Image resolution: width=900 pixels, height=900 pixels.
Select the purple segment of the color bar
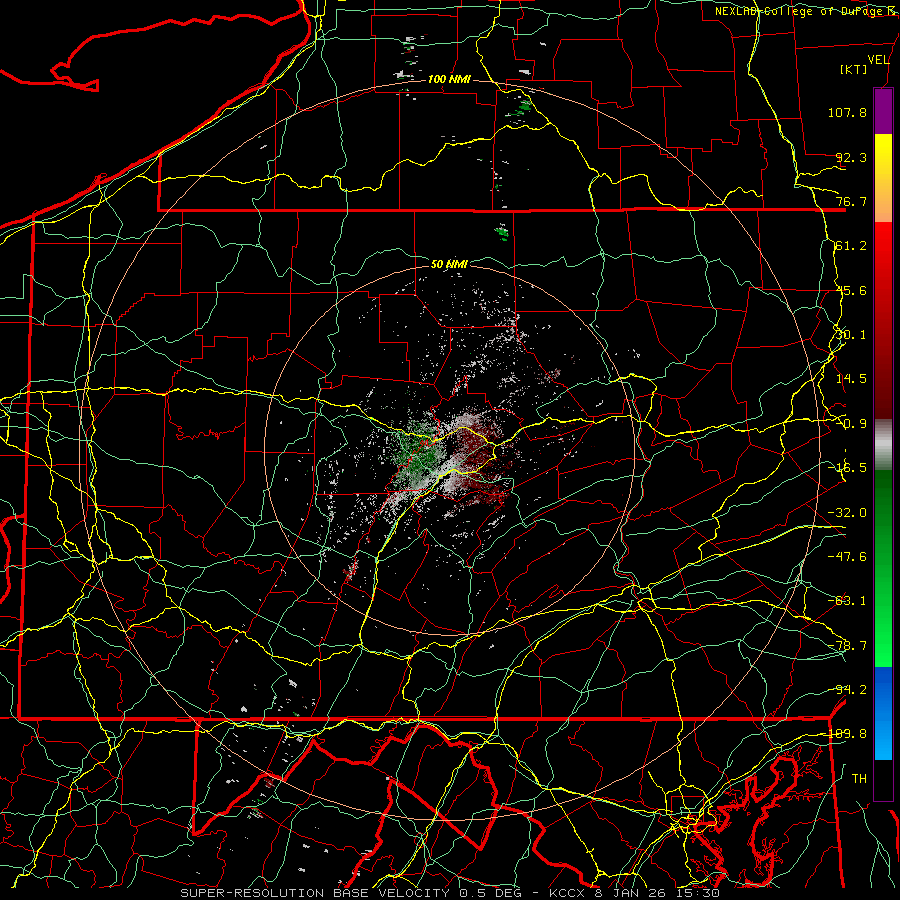tap(883, 111)
